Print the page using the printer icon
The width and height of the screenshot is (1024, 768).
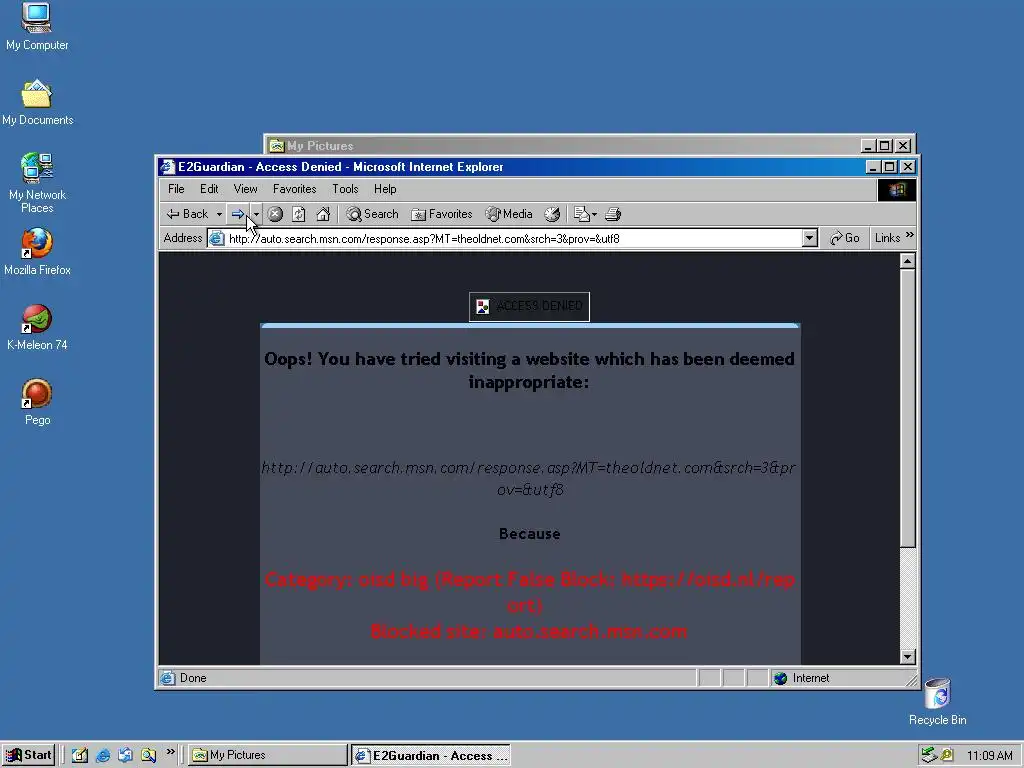pos(613,214)
